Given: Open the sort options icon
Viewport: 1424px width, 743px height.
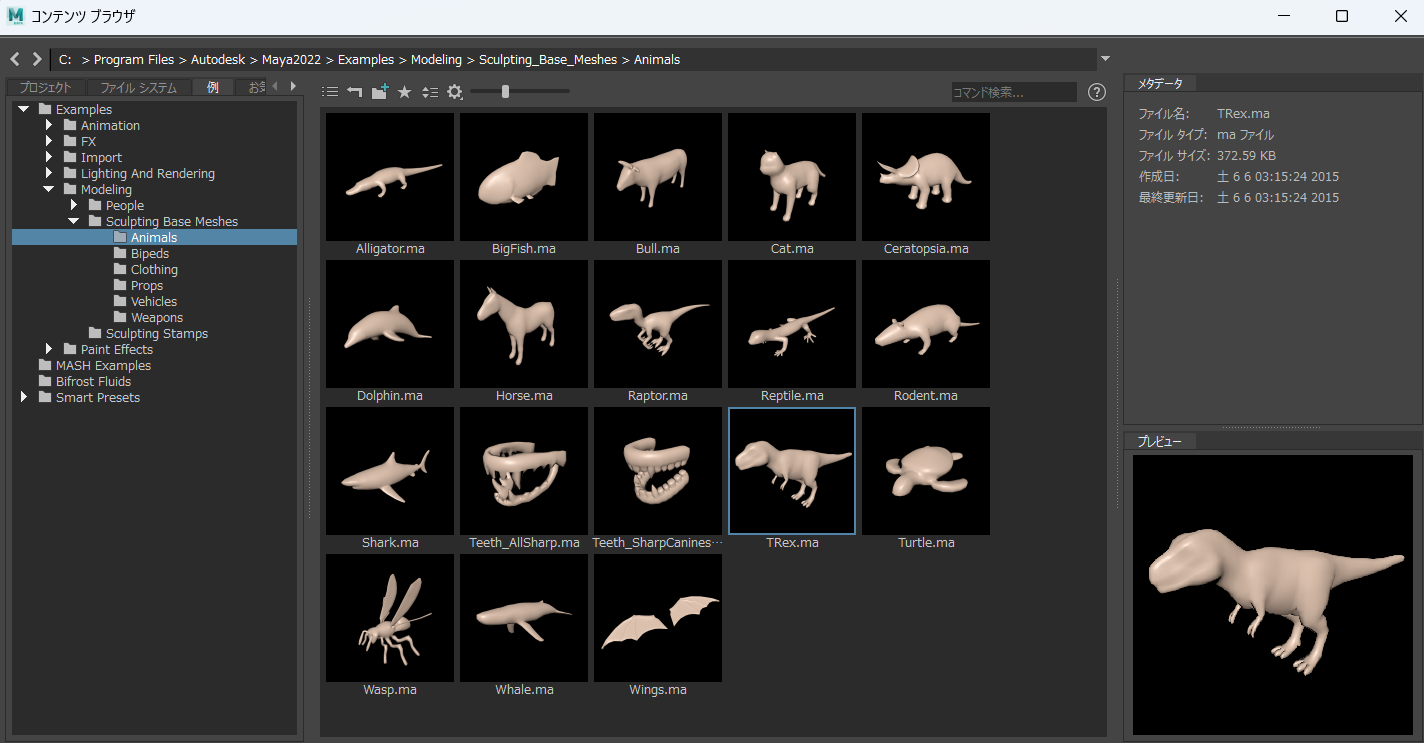Looking at the screenshot, I should (x=430, y=92).
